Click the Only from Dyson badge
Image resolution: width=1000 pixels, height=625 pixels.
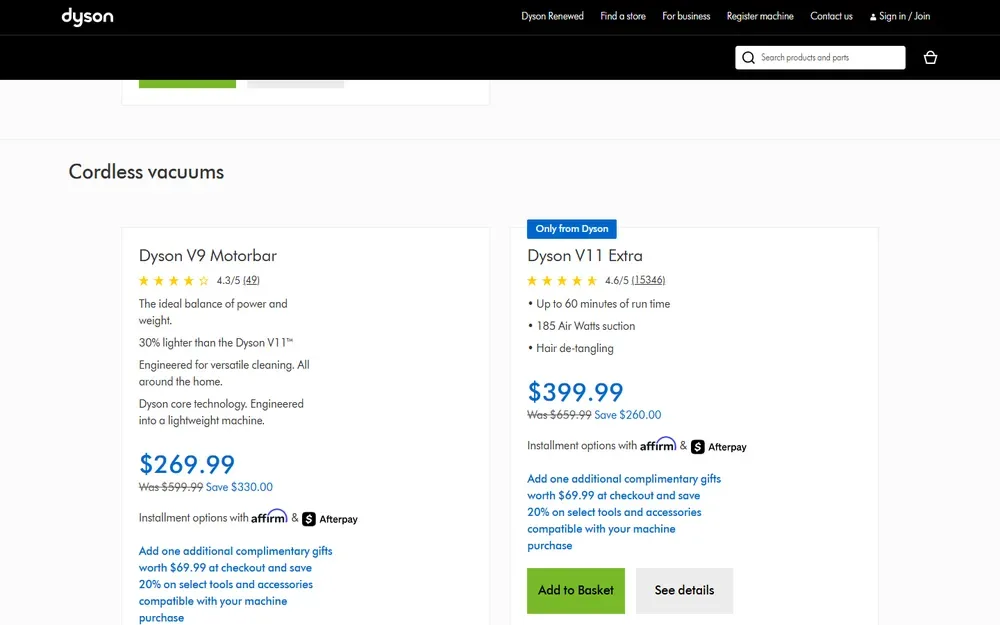point(571,229)
